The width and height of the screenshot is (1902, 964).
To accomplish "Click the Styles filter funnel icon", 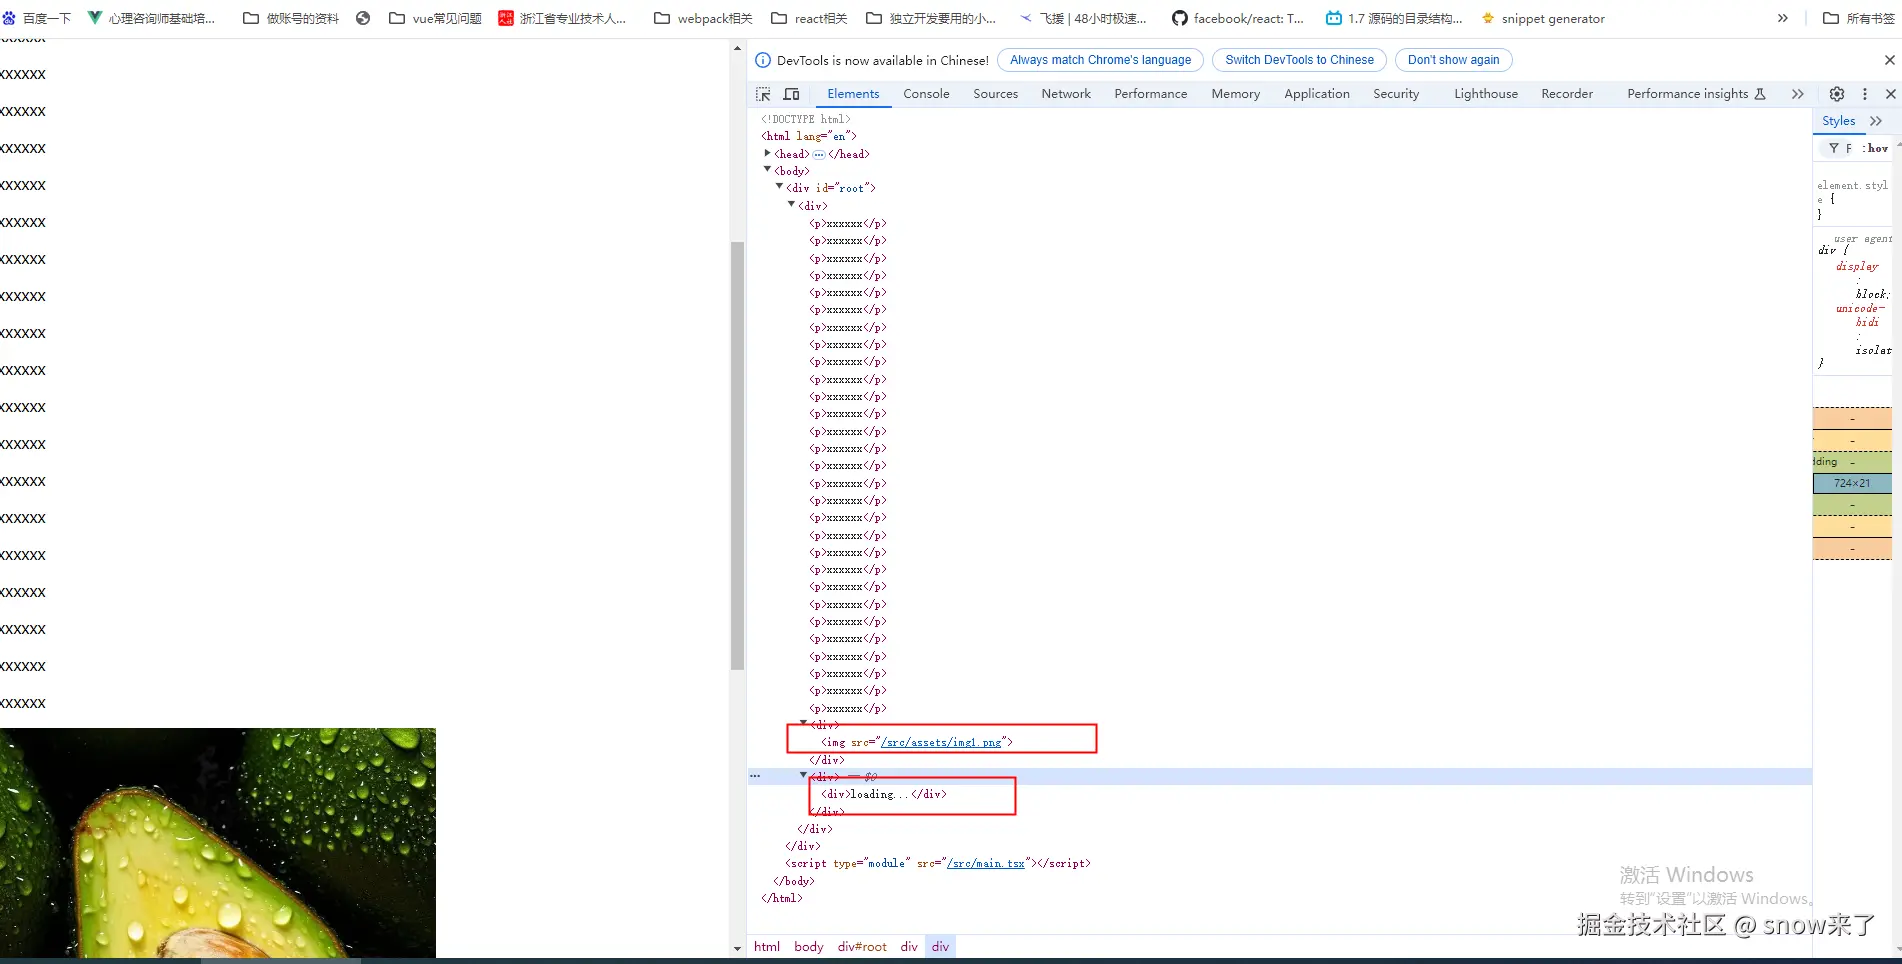I will (x=1833, y=148).
